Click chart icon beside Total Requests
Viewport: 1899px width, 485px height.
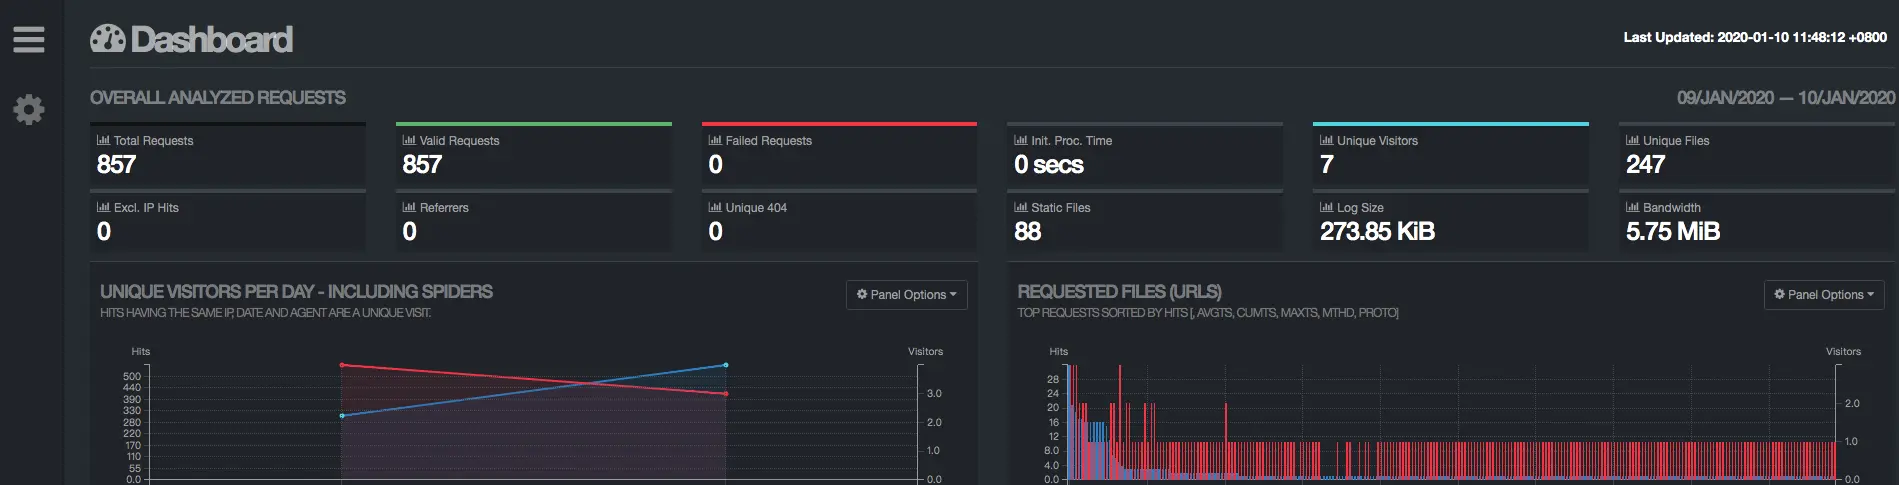pyautogui.click(x=103, y=140)
